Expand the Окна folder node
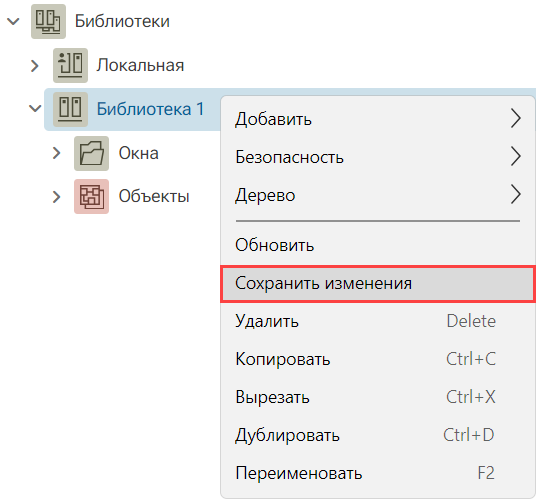536x500 pixels. (x=56, y=153)
